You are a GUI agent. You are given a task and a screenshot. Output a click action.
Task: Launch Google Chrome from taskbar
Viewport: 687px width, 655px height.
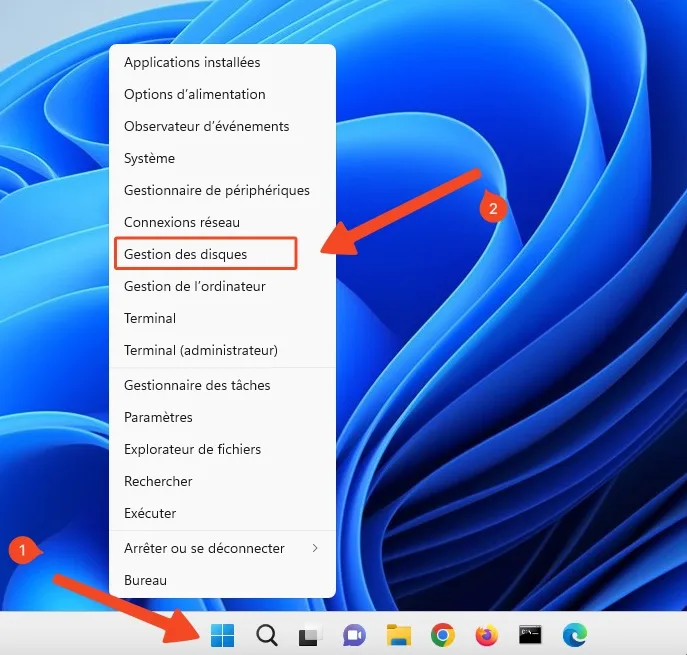click(443, 635)
